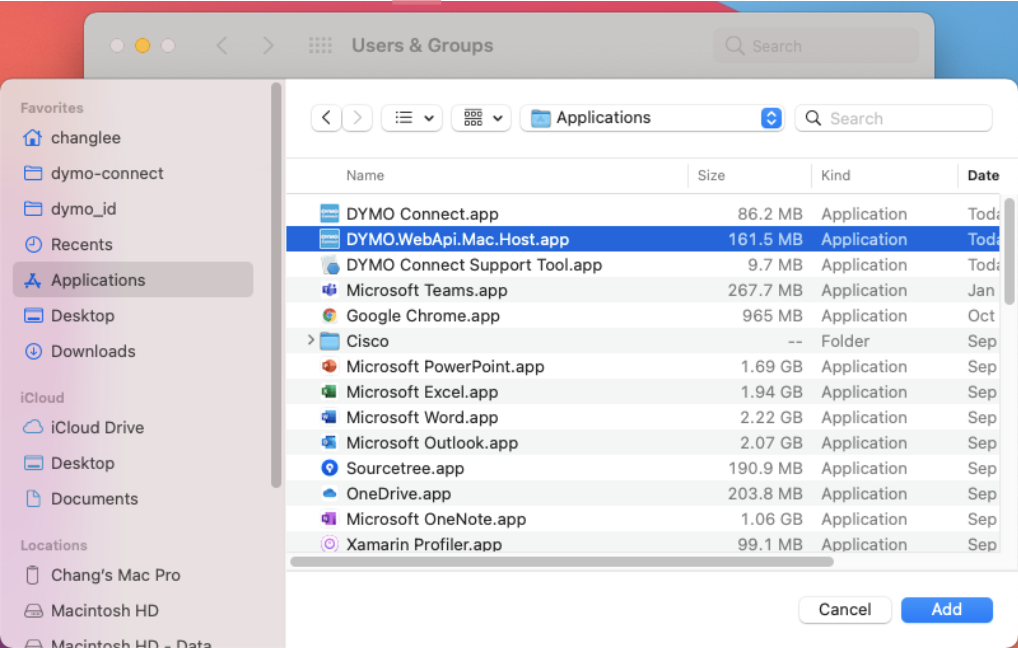Open the show-all grid icon in Users & Groups
The width and height of the screenshot is (1018, 648).
click(320, 45)
